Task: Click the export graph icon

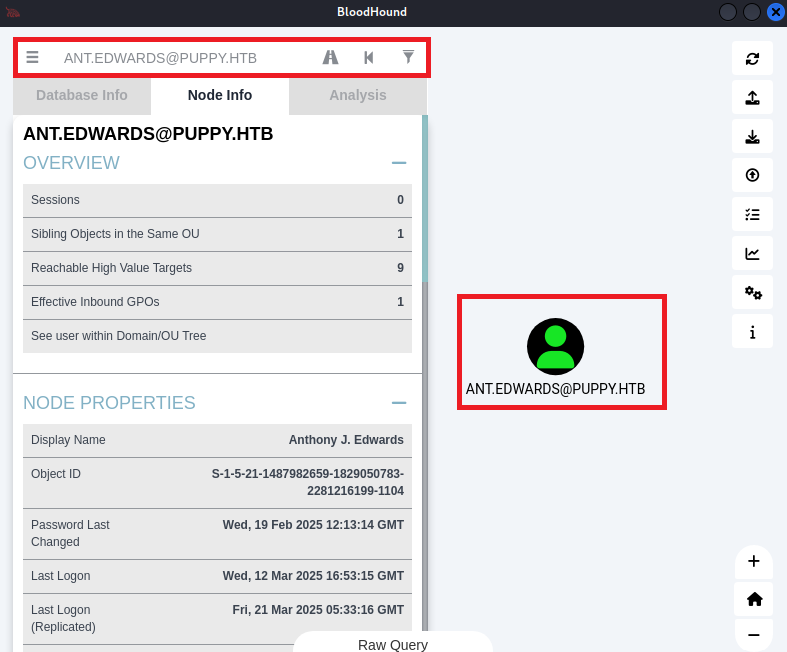Action: (x=752, y=98)
